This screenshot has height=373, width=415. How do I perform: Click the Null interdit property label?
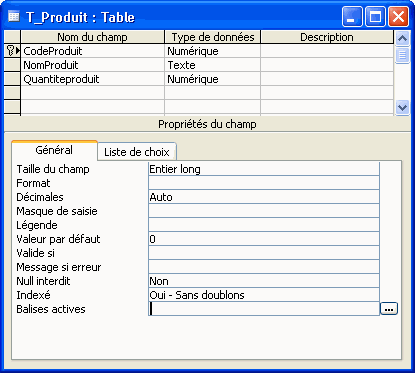click(x=43, y=281)
